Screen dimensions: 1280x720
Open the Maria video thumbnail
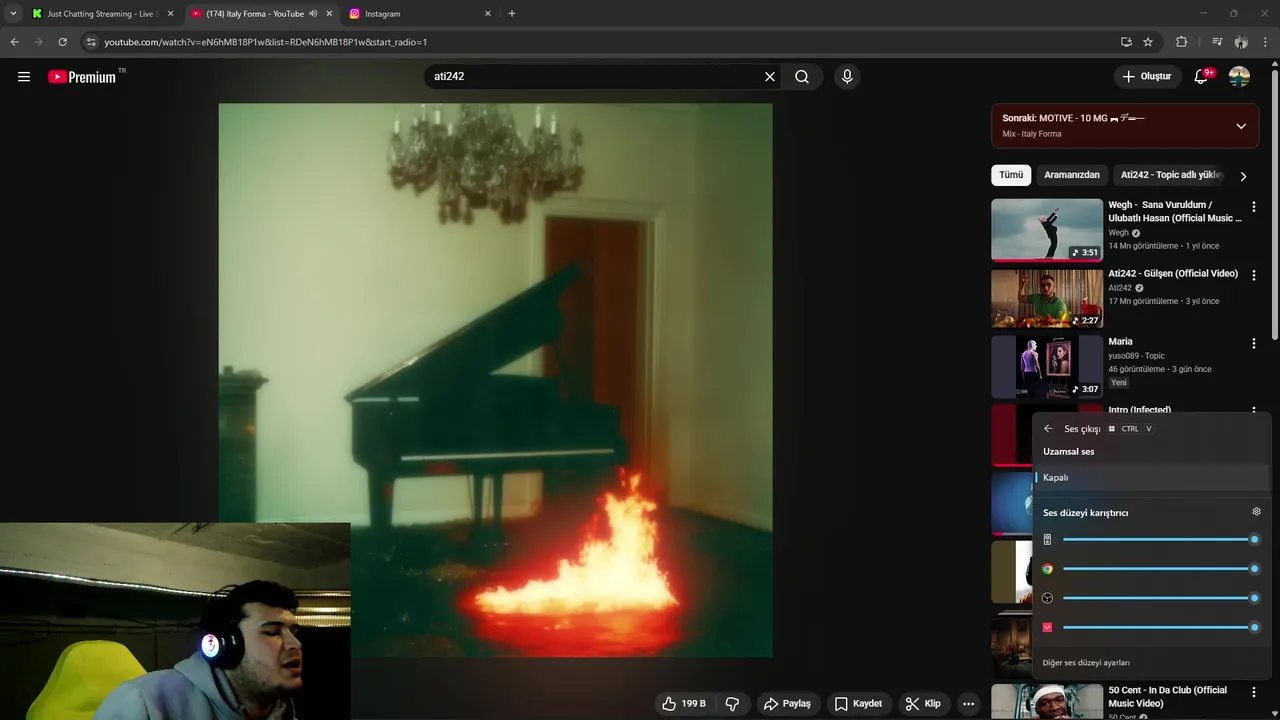tap(1047, 366)
